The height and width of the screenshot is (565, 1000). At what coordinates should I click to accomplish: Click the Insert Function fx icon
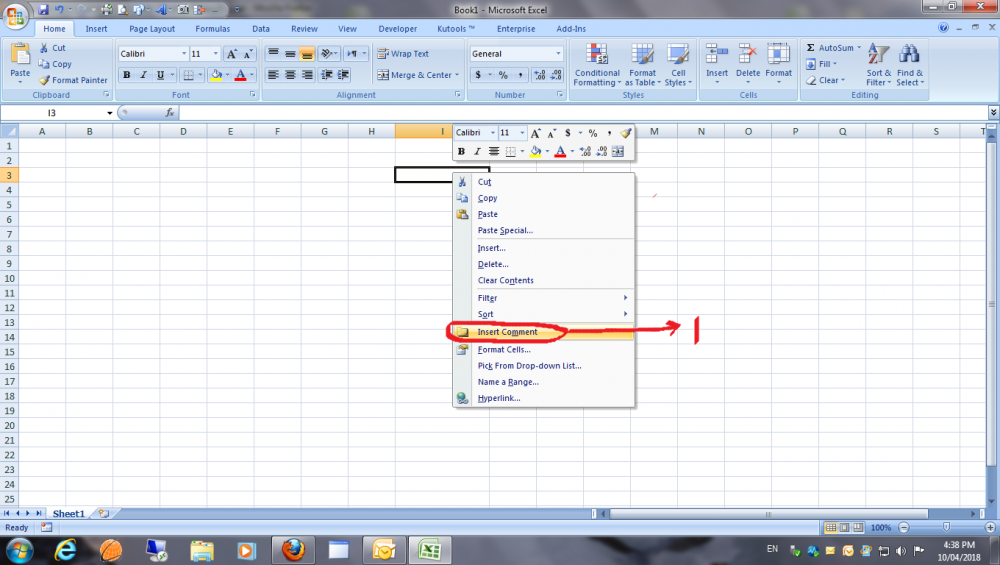[170, 113]
